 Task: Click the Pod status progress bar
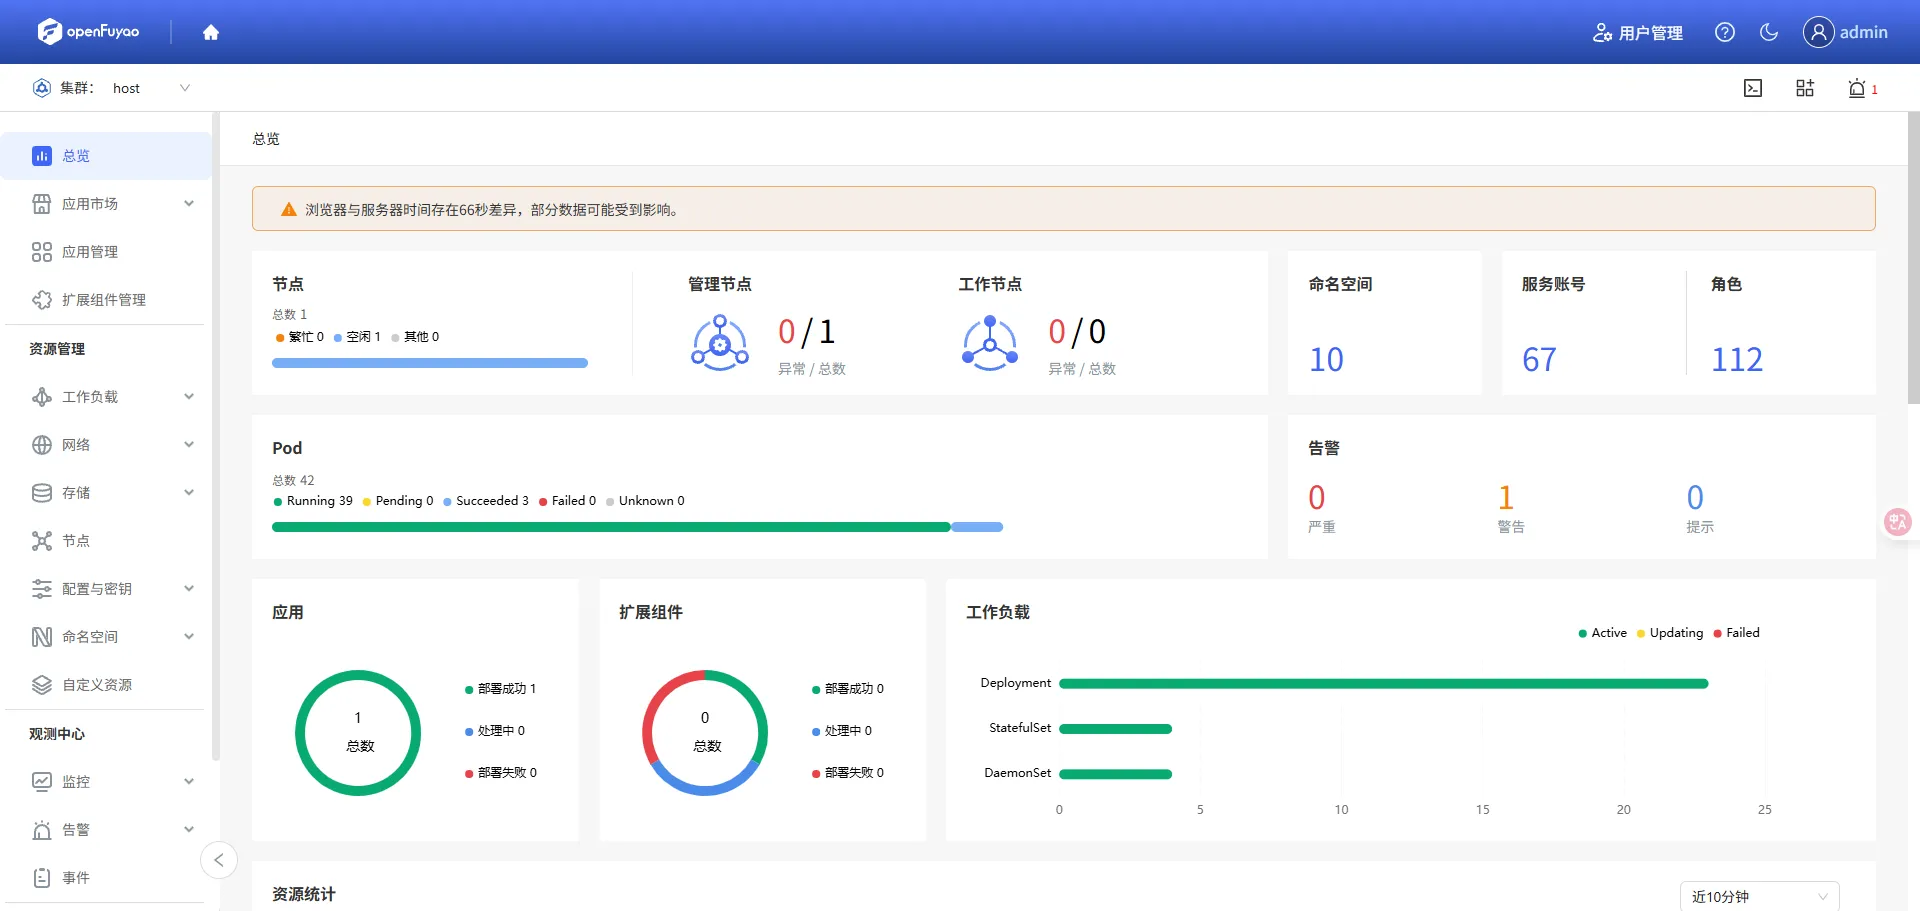point(637,527)
